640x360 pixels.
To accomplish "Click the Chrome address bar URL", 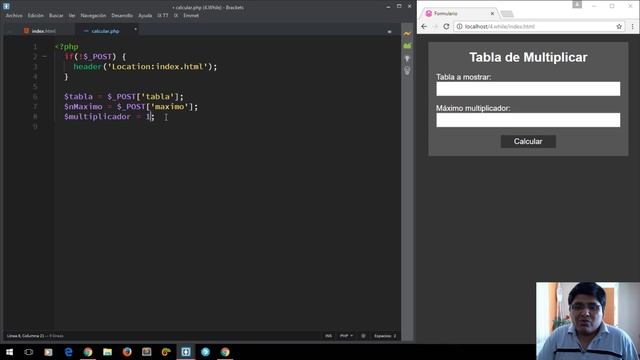I will (x=500, y=27).
